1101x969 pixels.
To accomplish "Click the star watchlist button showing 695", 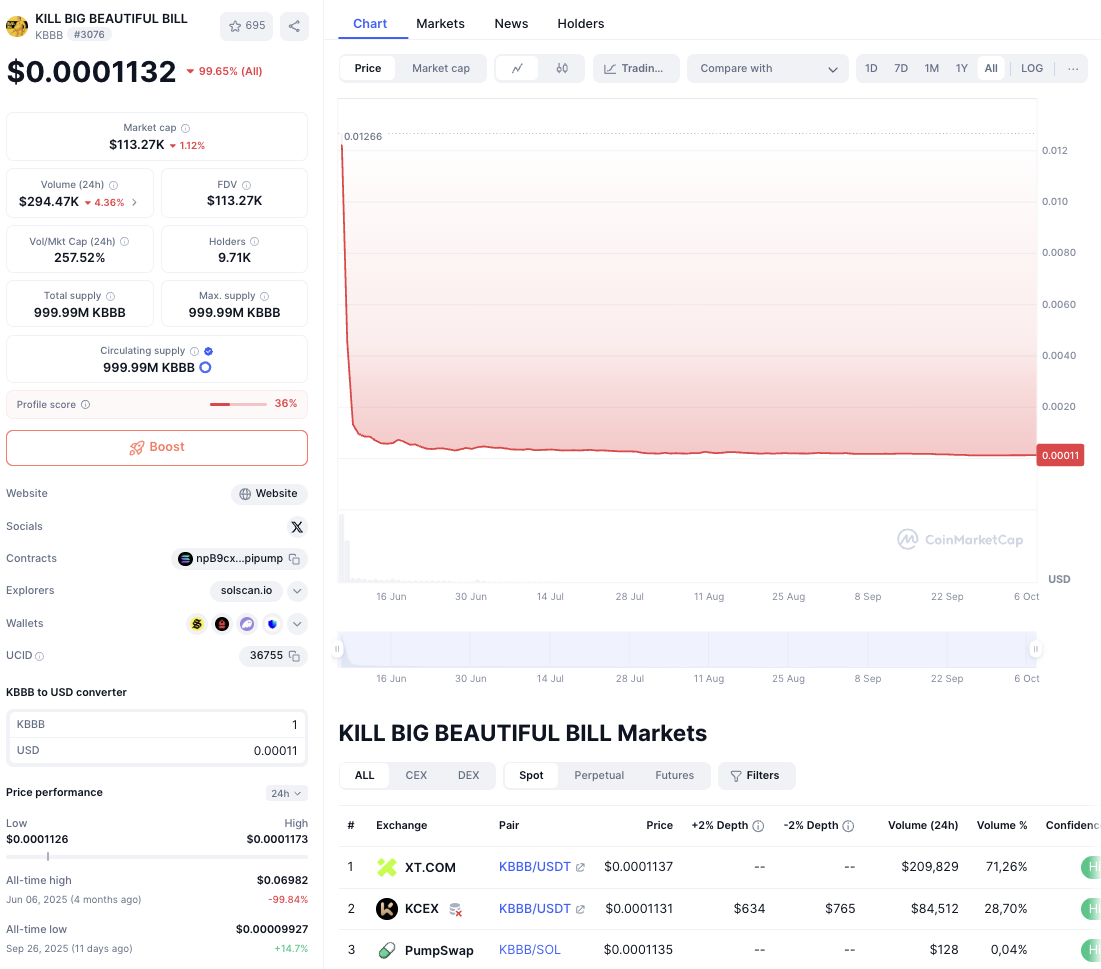I will [x=246, y=26].
